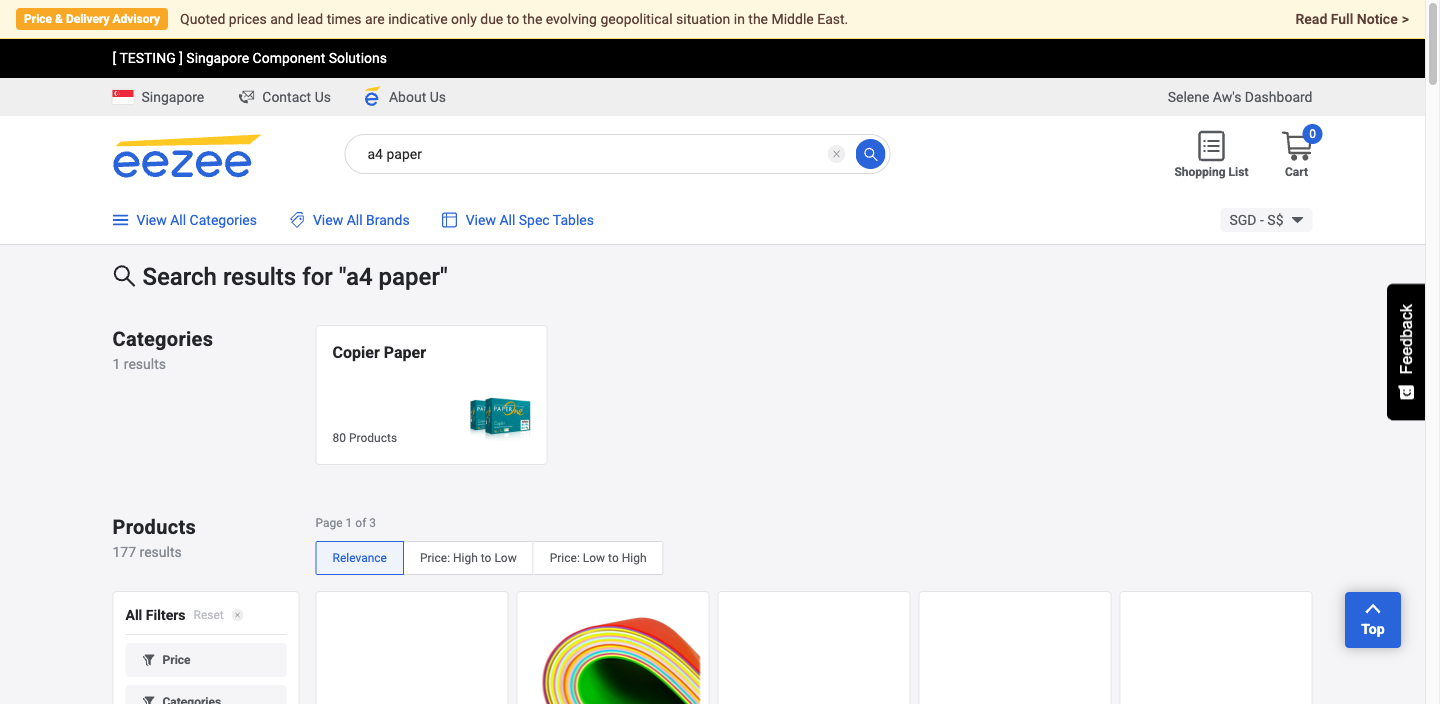Click the Contact Us envelope icon

pos(246,97)
